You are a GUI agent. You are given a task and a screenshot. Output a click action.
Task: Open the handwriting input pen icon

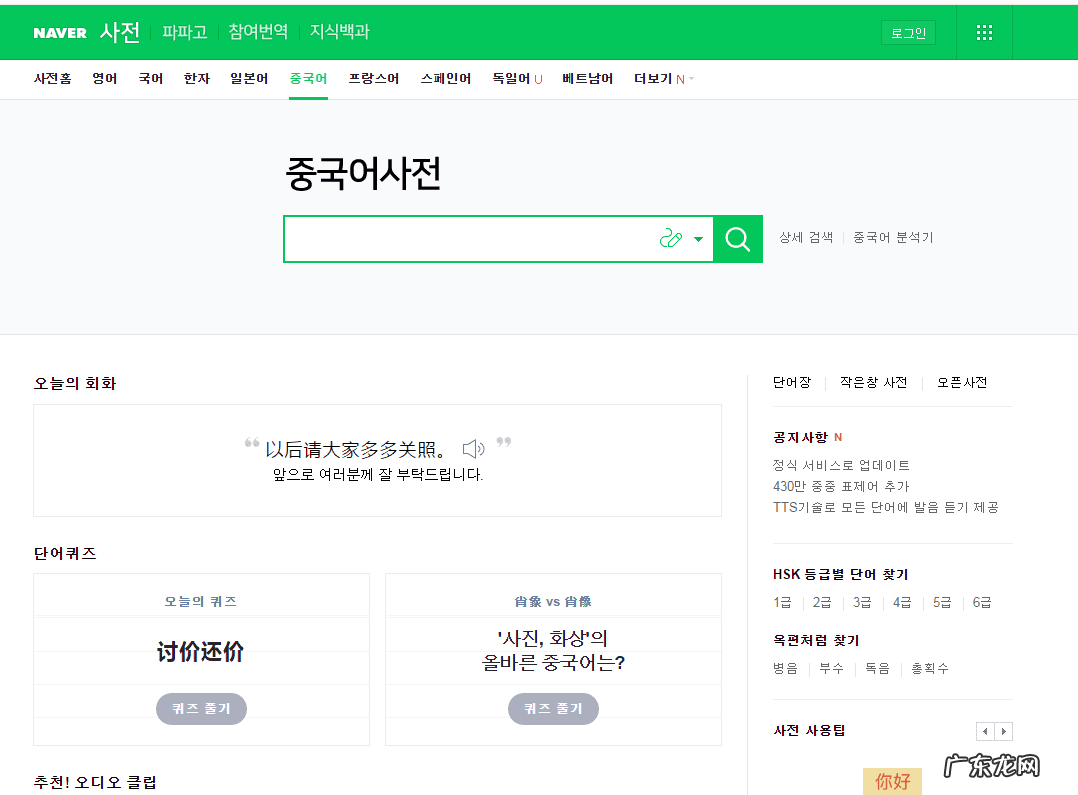click(x=670, y=239)
